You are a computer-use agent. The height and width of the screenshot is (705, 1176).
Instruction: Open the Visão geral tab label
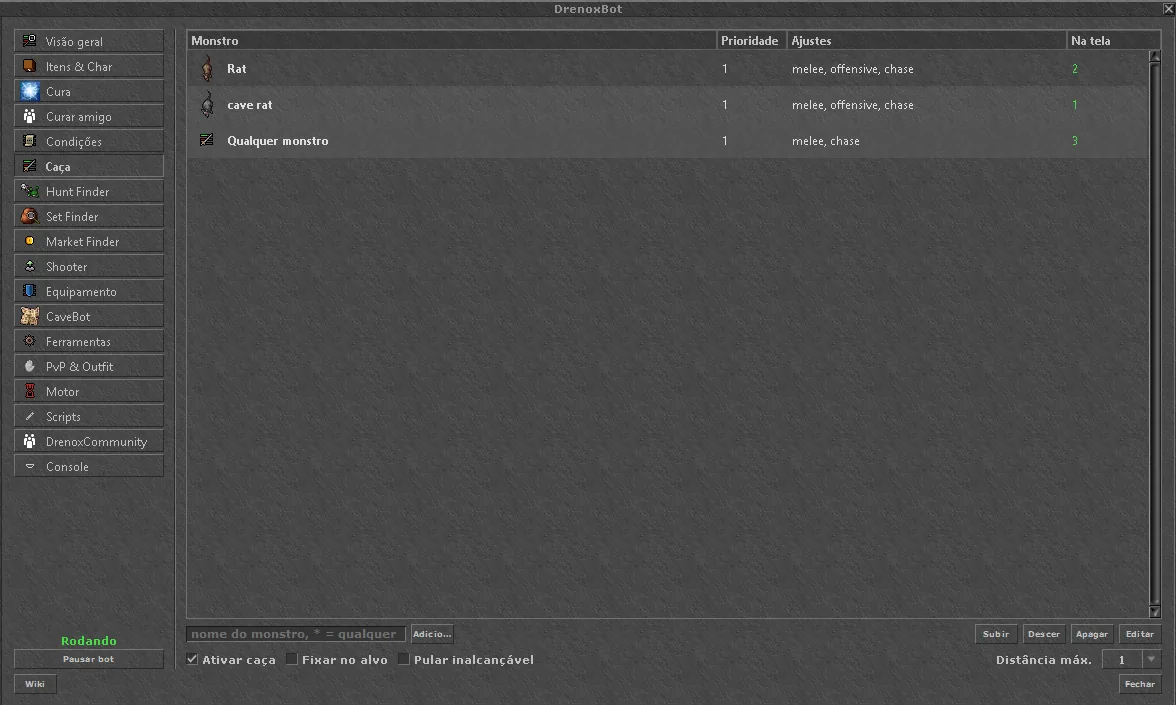tap(74, 42)
